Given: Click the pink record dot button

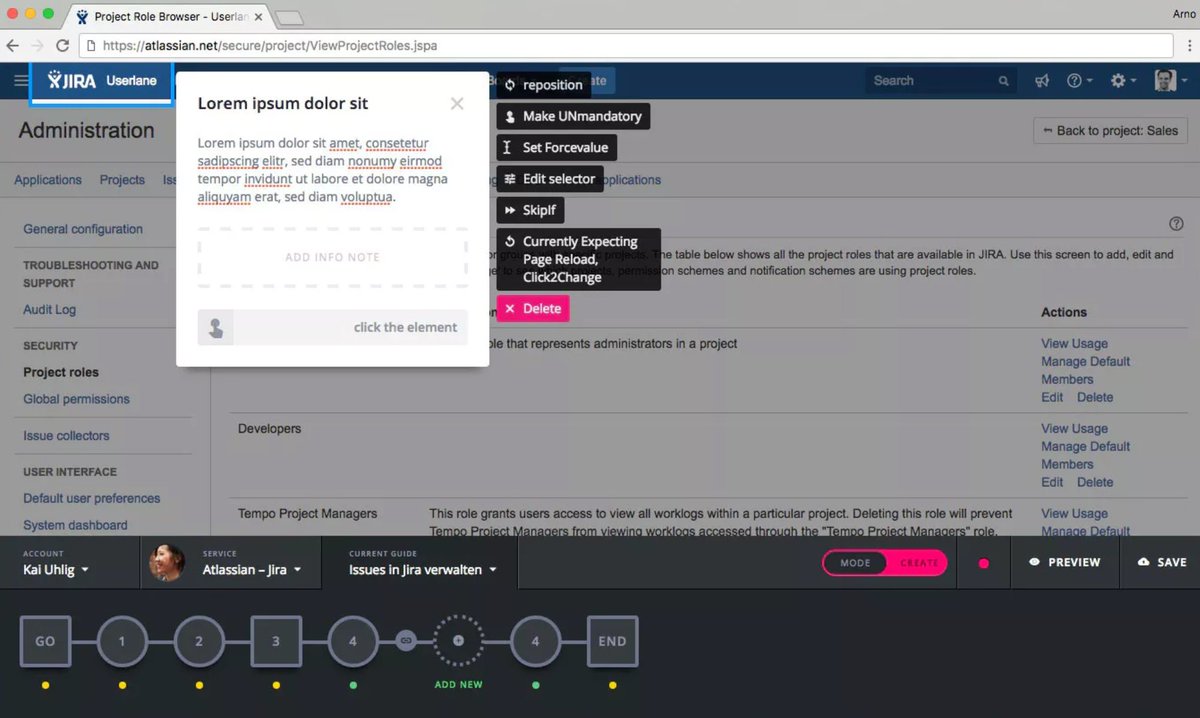Looking at the screenshot, I should [x=984, y=564].
